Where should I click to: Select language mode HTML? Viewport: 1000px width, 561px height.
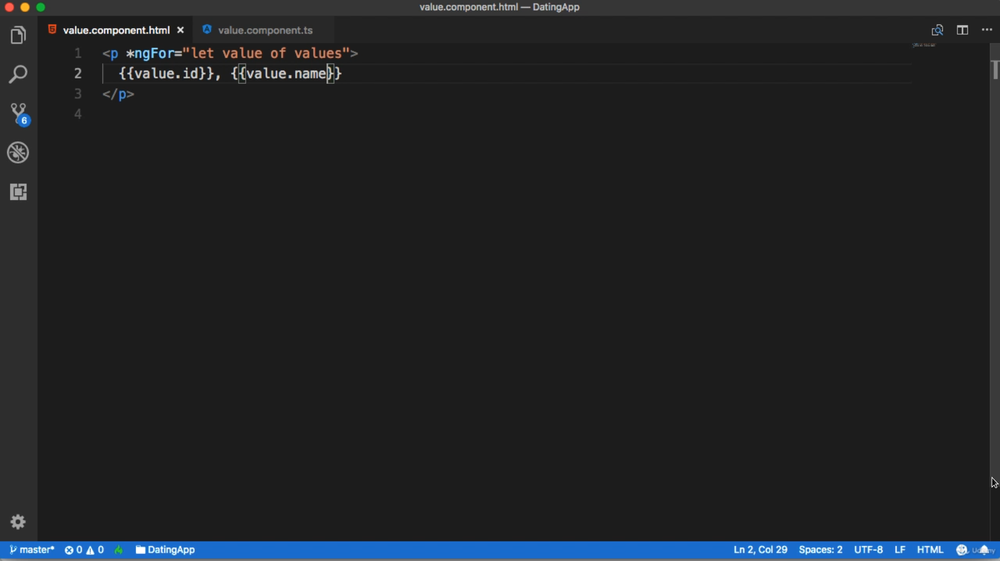[930, 550]
